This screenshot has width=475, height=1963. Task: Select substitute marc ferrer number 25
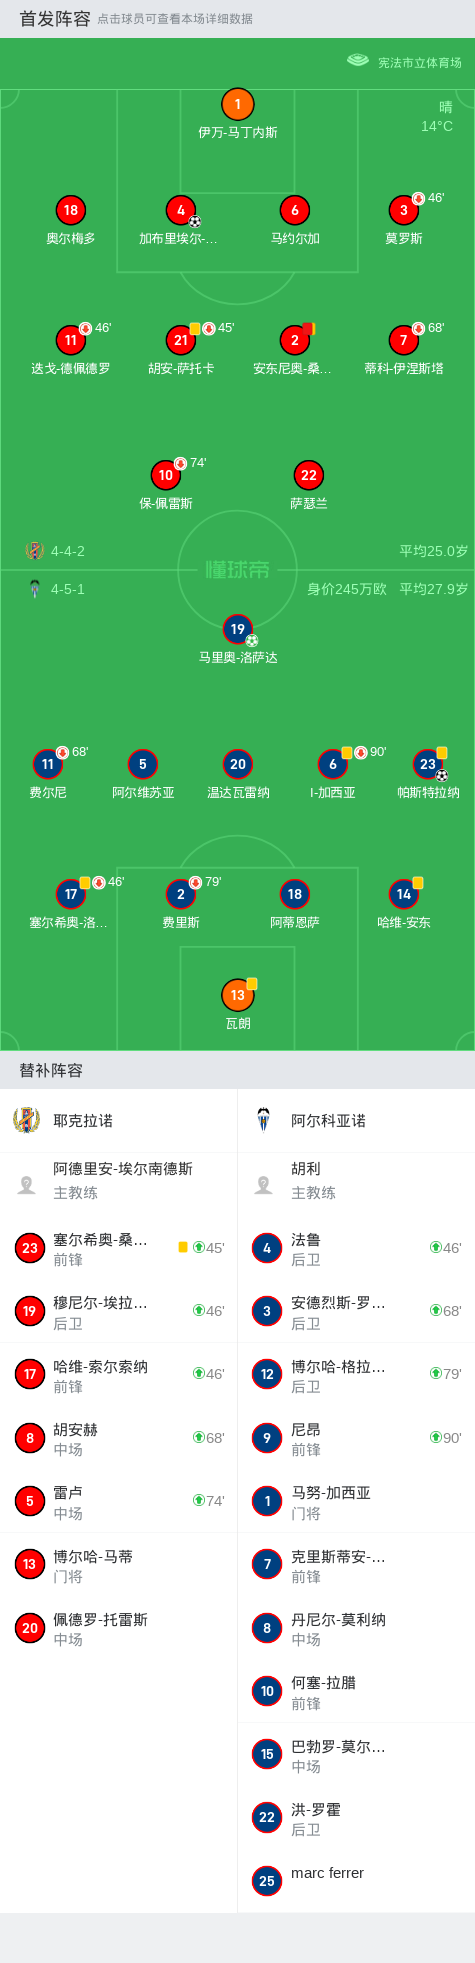pyautogui.click(x=356, y=1881)
